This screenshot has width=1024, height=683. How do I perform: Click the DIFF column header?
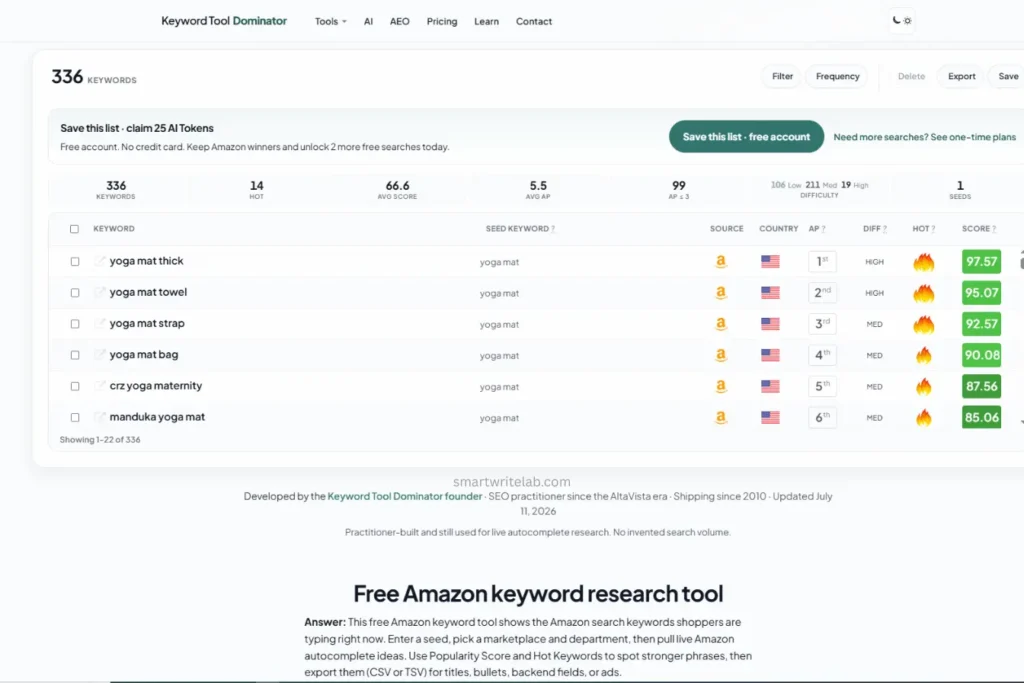point(874,229)
